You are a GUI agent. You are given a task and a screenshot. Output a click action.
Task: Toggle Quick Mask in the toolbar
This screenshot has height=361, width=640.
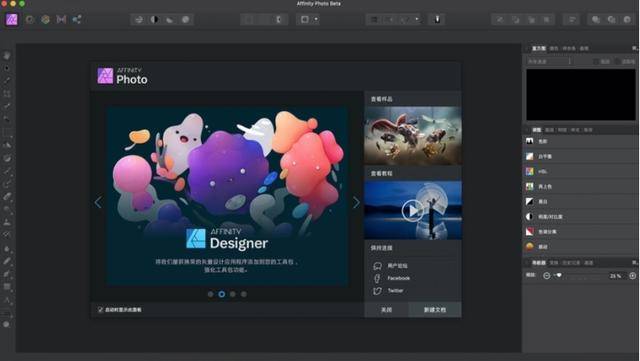point(304,20)
